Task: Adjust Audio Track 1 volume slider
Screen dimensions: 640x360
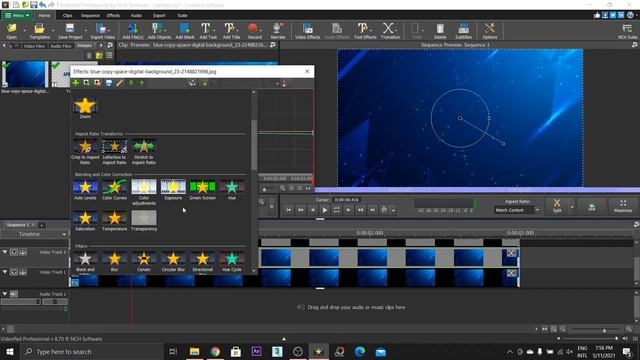Action: pyautogui.click(x=21, y=302)
